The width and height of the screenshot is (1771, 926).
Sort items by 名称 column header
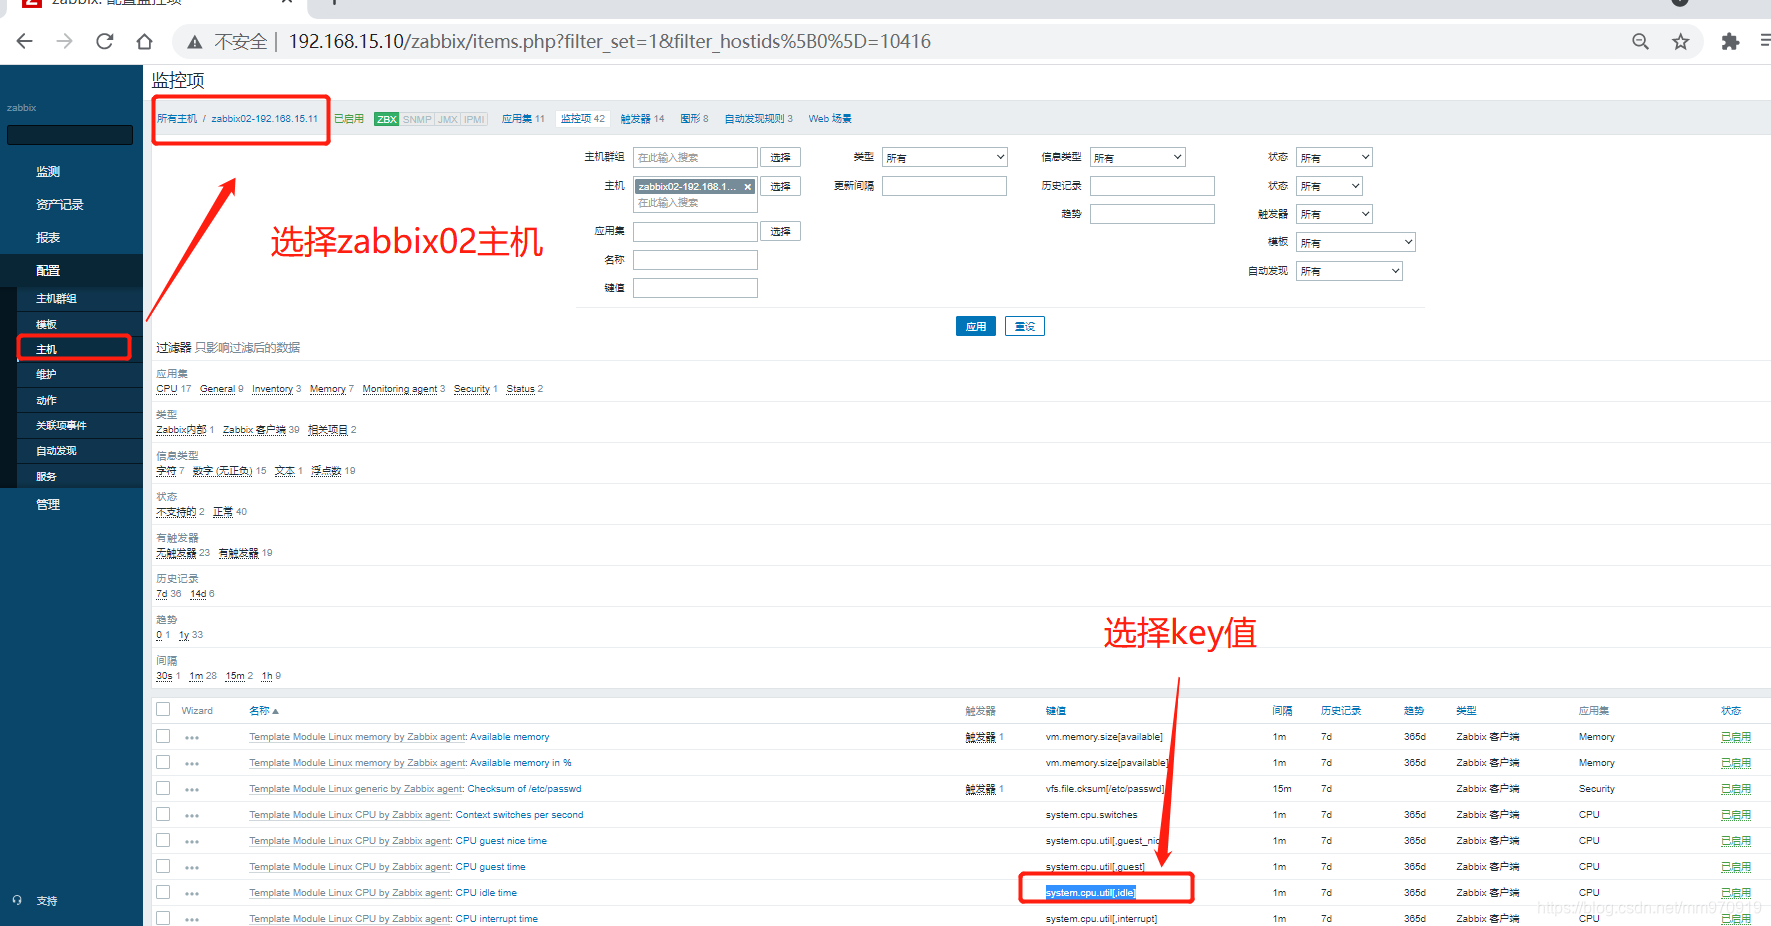tap(263, 711)
